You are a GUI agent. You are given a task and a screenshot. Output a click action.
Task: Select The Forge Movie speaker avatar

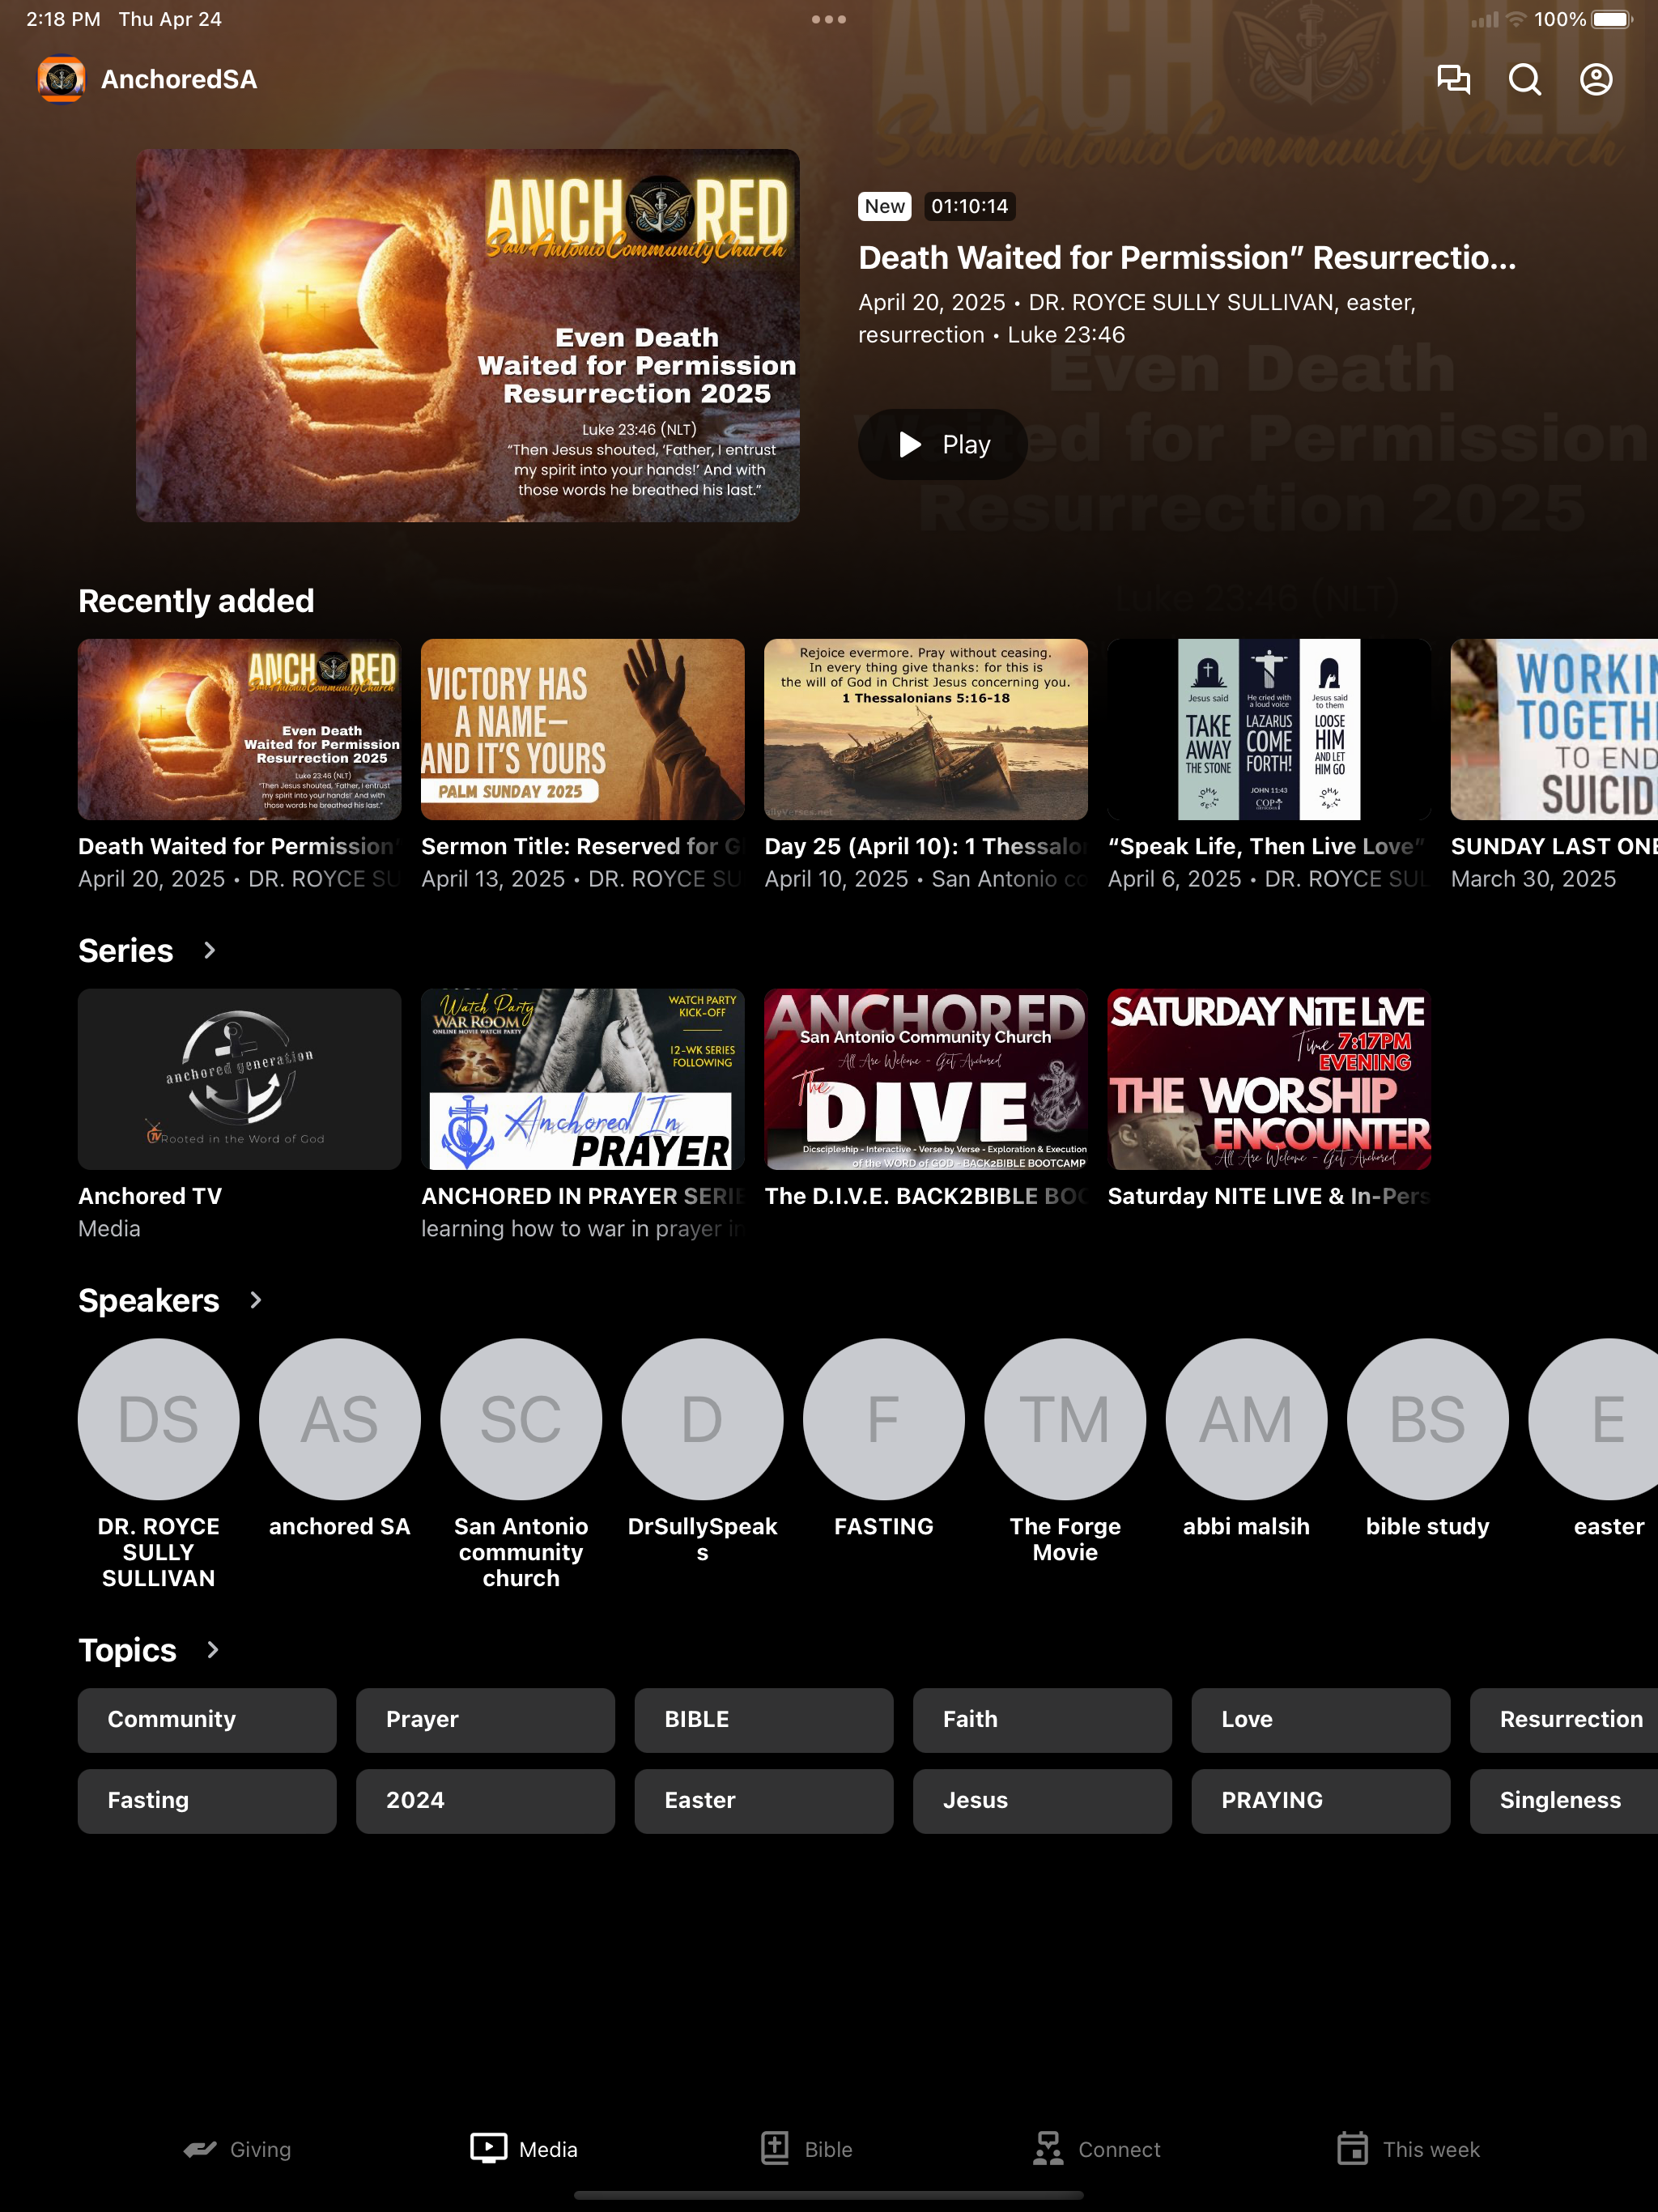coord(1065,1419)
